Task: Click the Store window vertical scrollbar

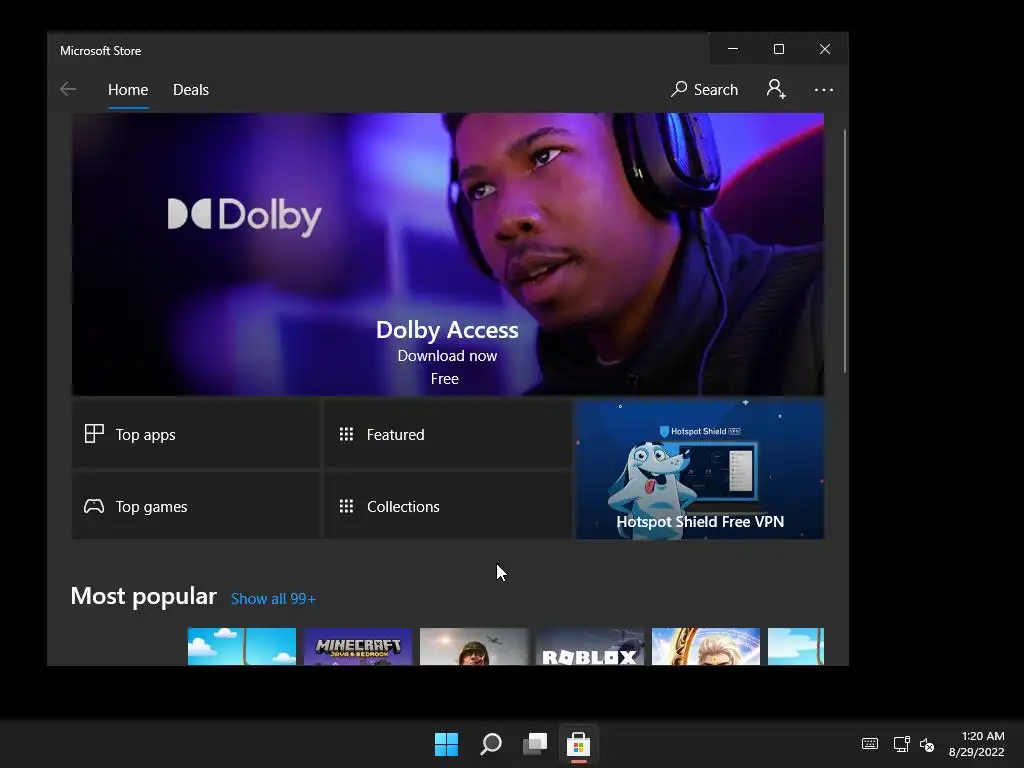Action: pyautogui.click(x=845, y=251)
